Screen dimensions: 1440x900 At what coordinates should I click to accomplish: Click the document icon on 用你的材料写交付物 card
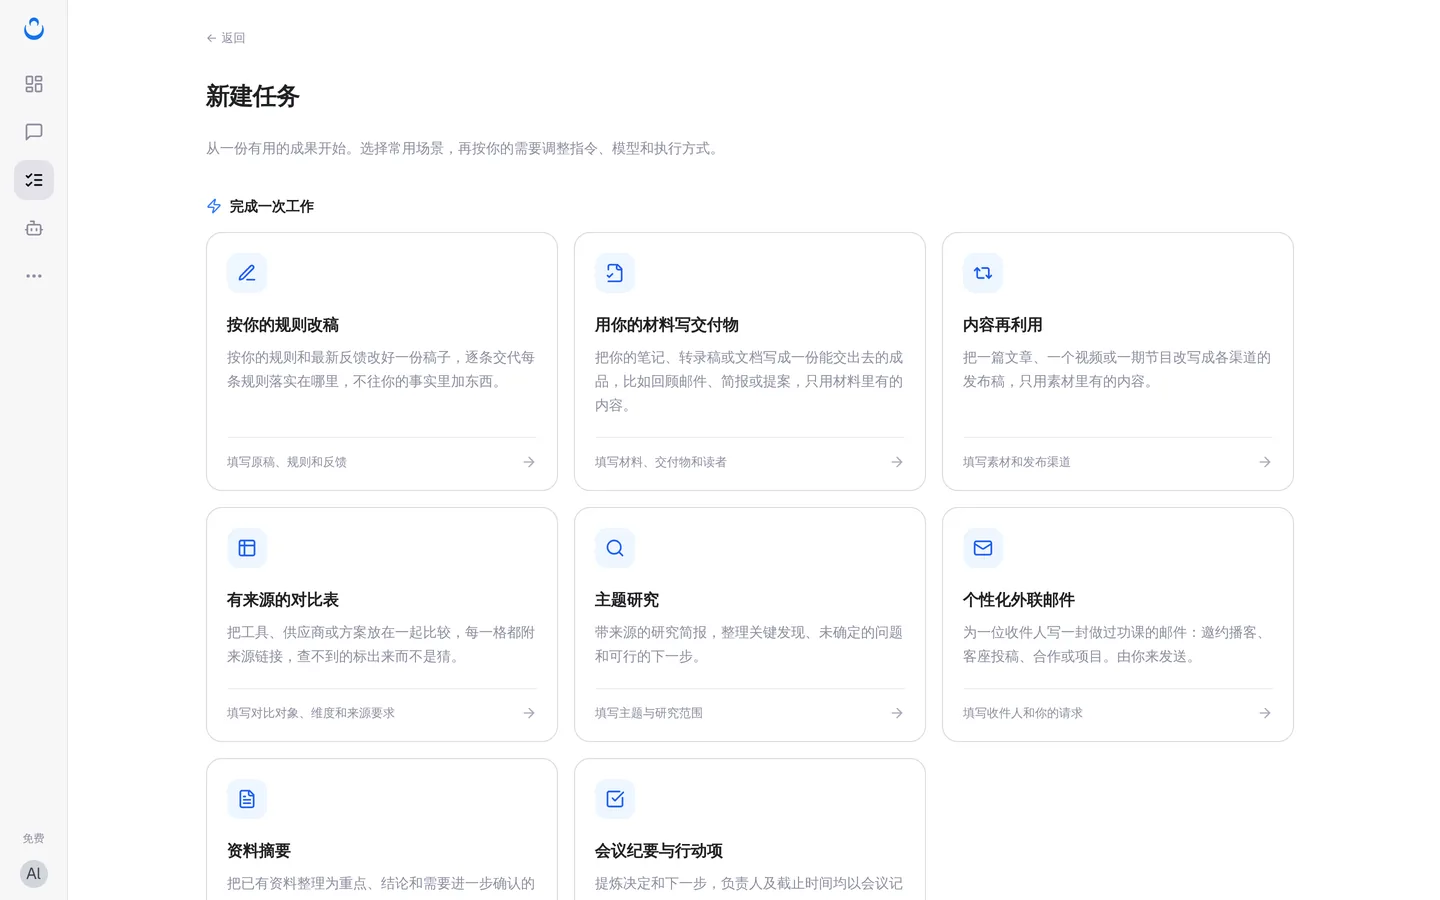pos(615,273)
